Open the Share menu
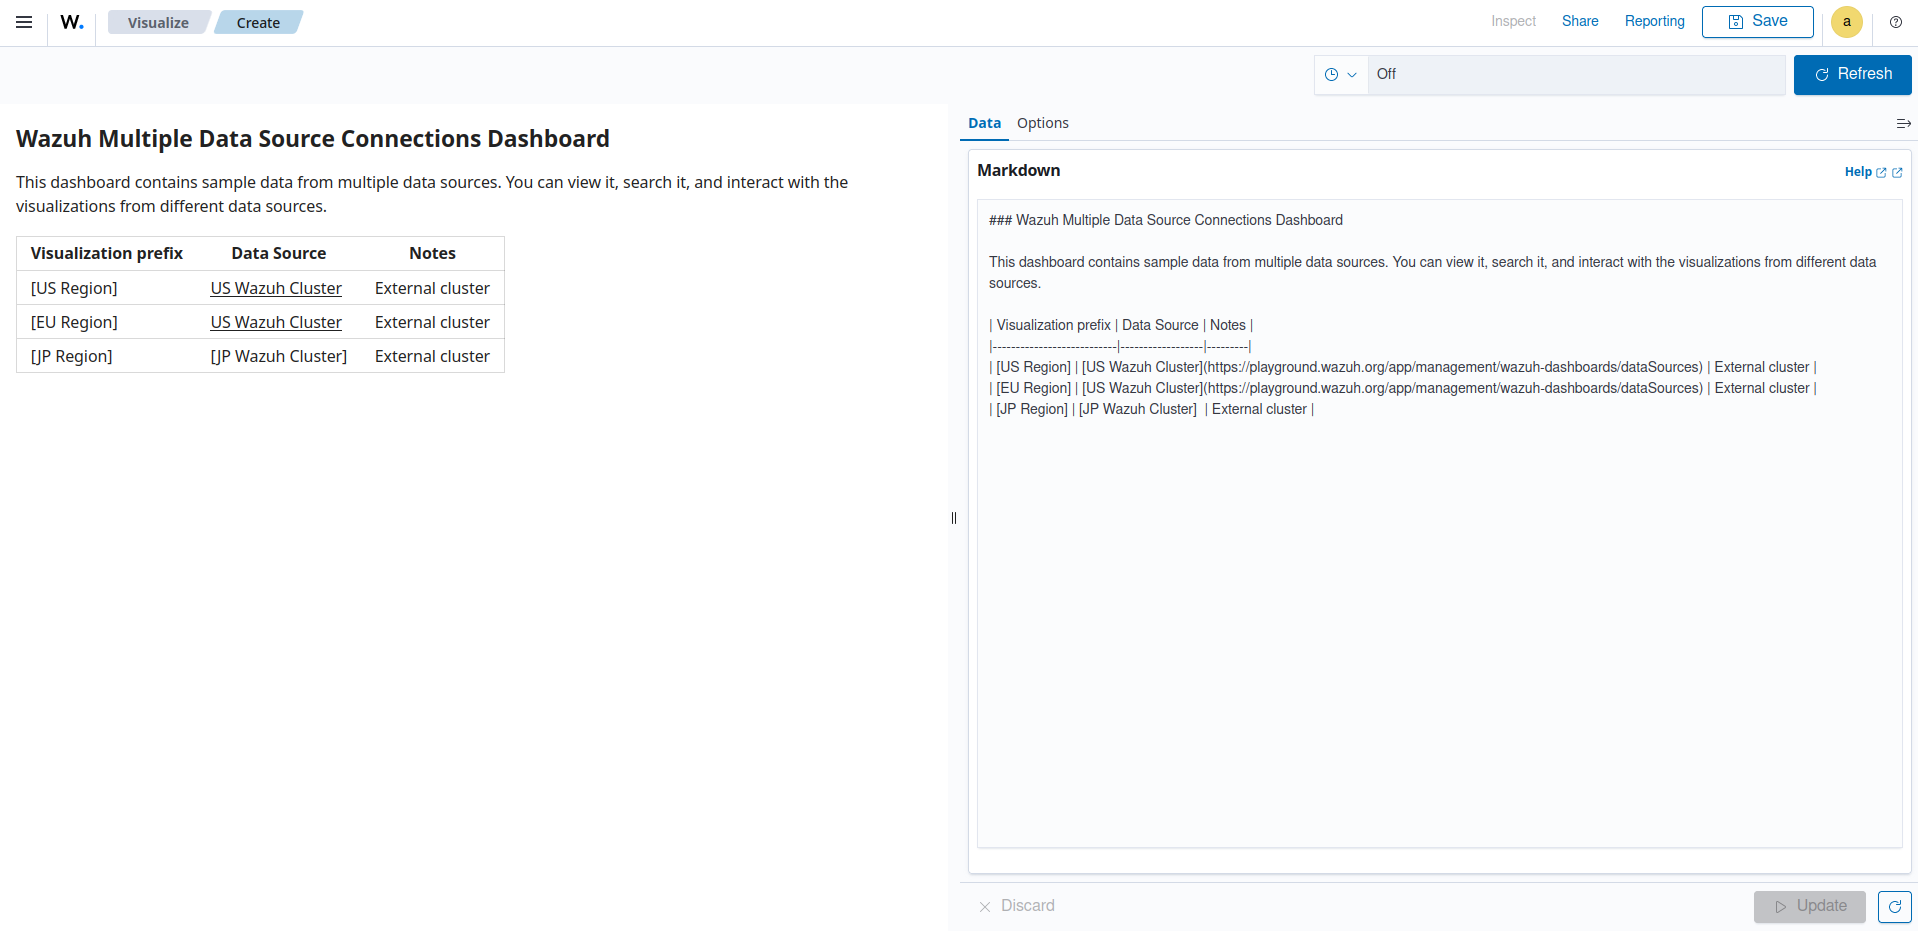 (1580, 21)
